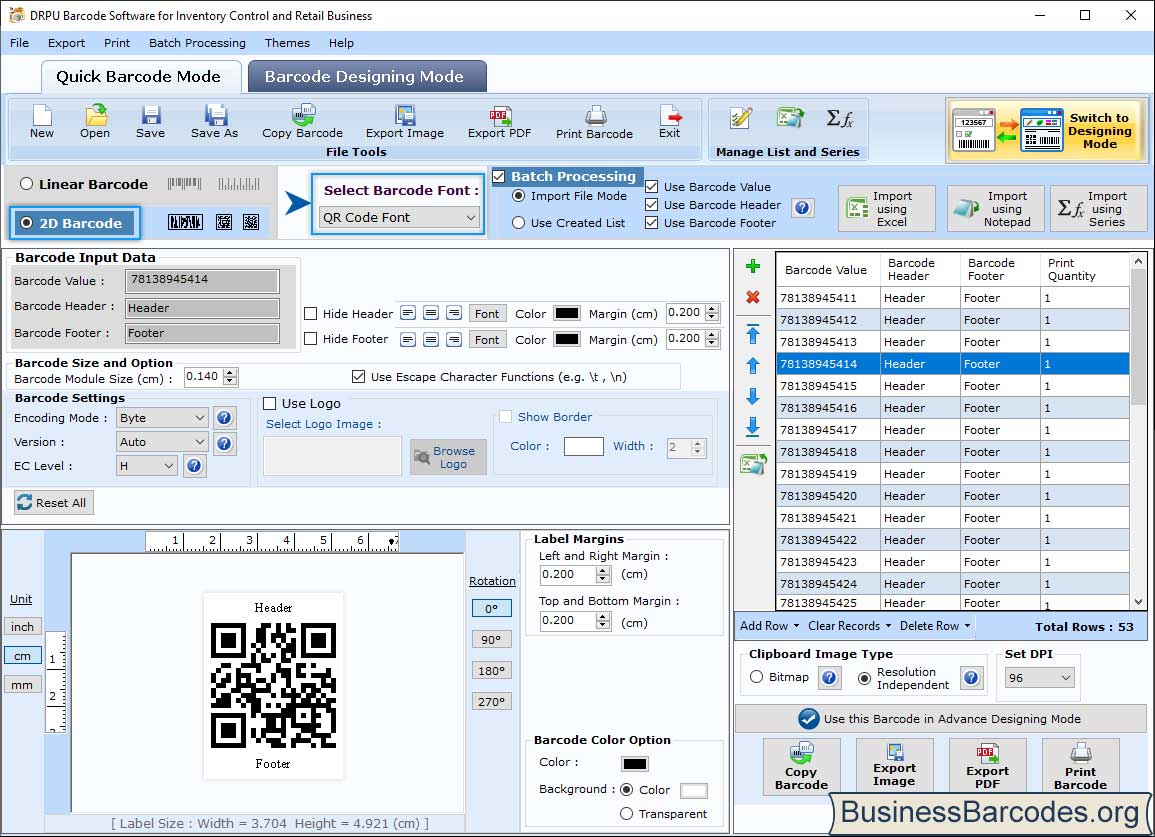Viewport: 1155px width, 837px height.
Task: Click header Font button
Action: [x=487, y=313]
